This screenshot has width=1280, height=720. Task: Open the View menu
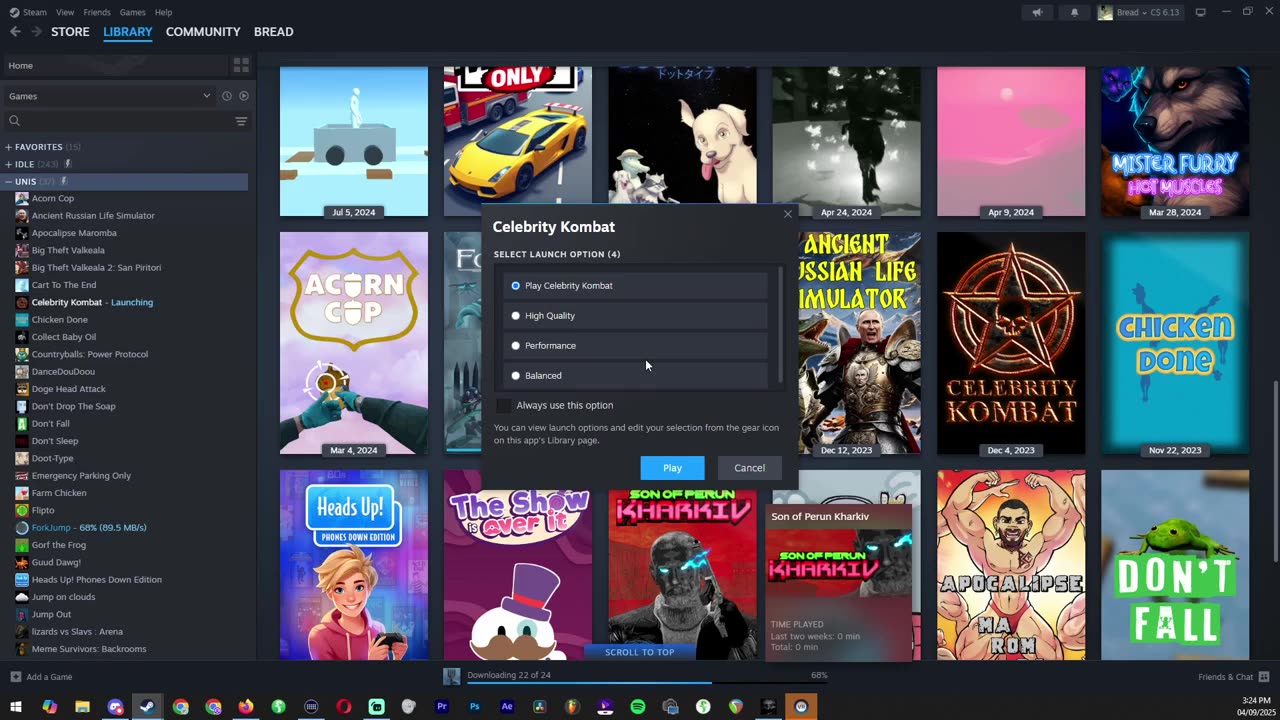(65, 12)
